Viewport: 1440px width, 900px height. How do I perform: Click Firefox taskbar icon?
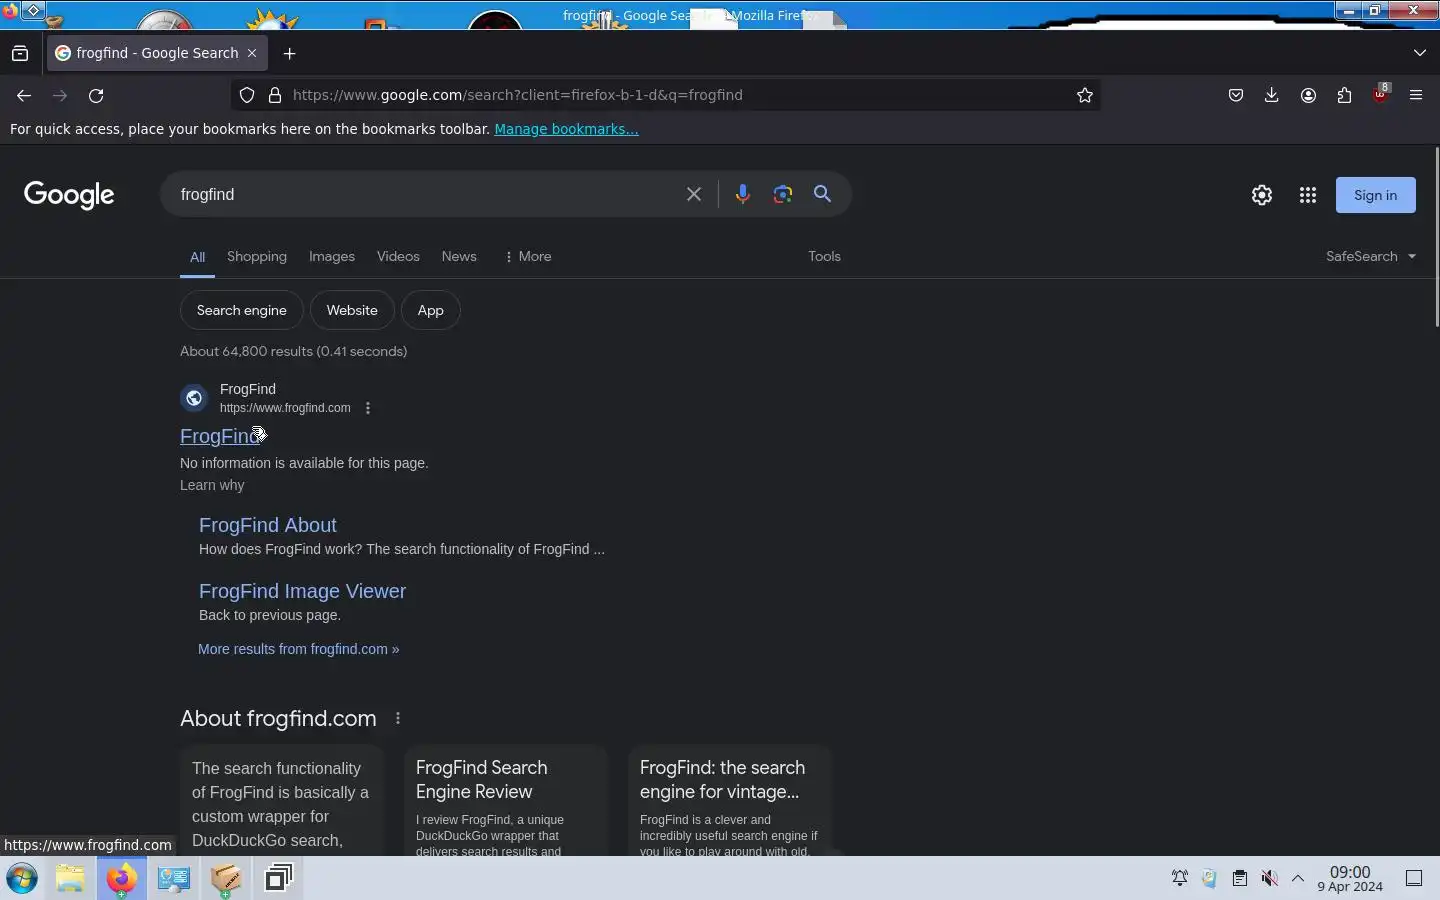pyautogui.click(x=121, y=879)
